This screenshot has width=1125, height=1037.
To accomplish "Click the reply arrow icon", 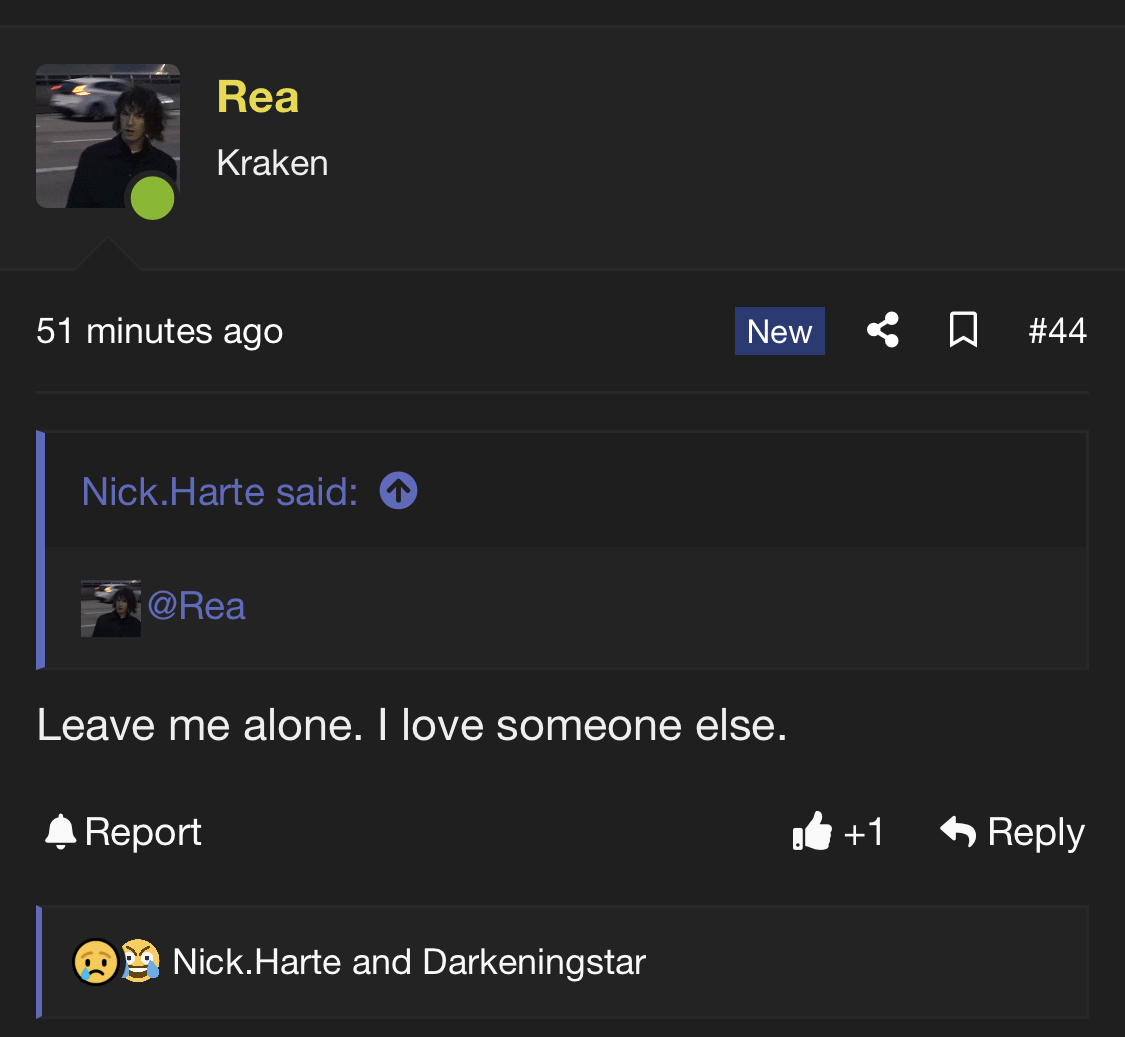I will [x=958, y=831].
